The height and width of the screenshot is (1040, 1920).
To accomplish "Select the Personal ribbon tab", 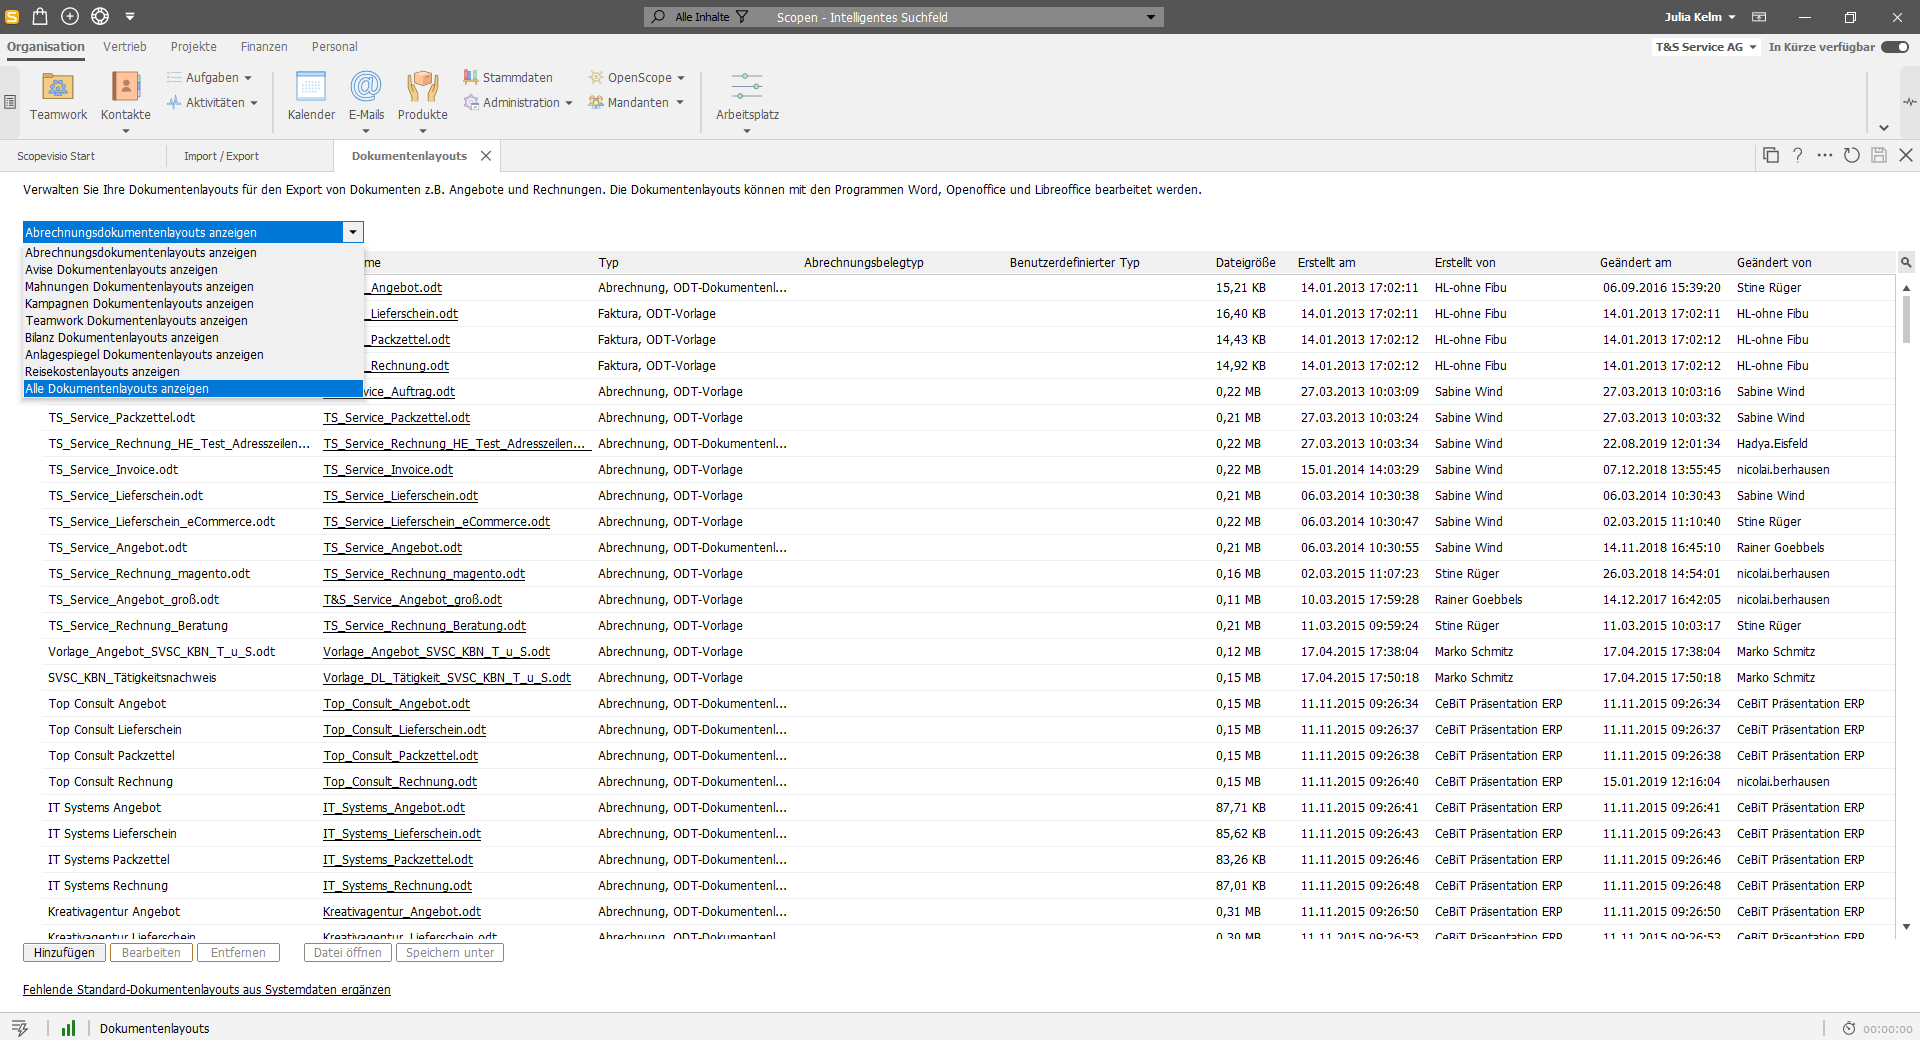I will 335,47.
